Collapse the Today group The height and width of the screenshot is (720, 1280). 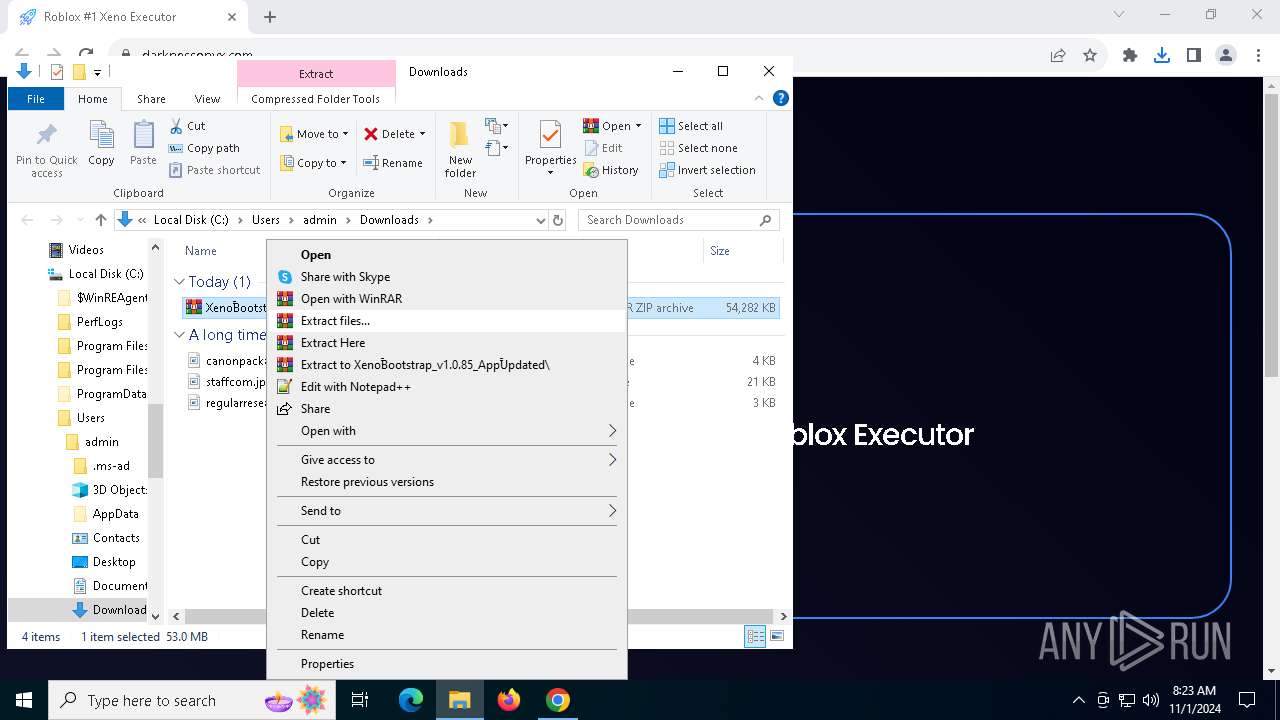coord(180,282)
